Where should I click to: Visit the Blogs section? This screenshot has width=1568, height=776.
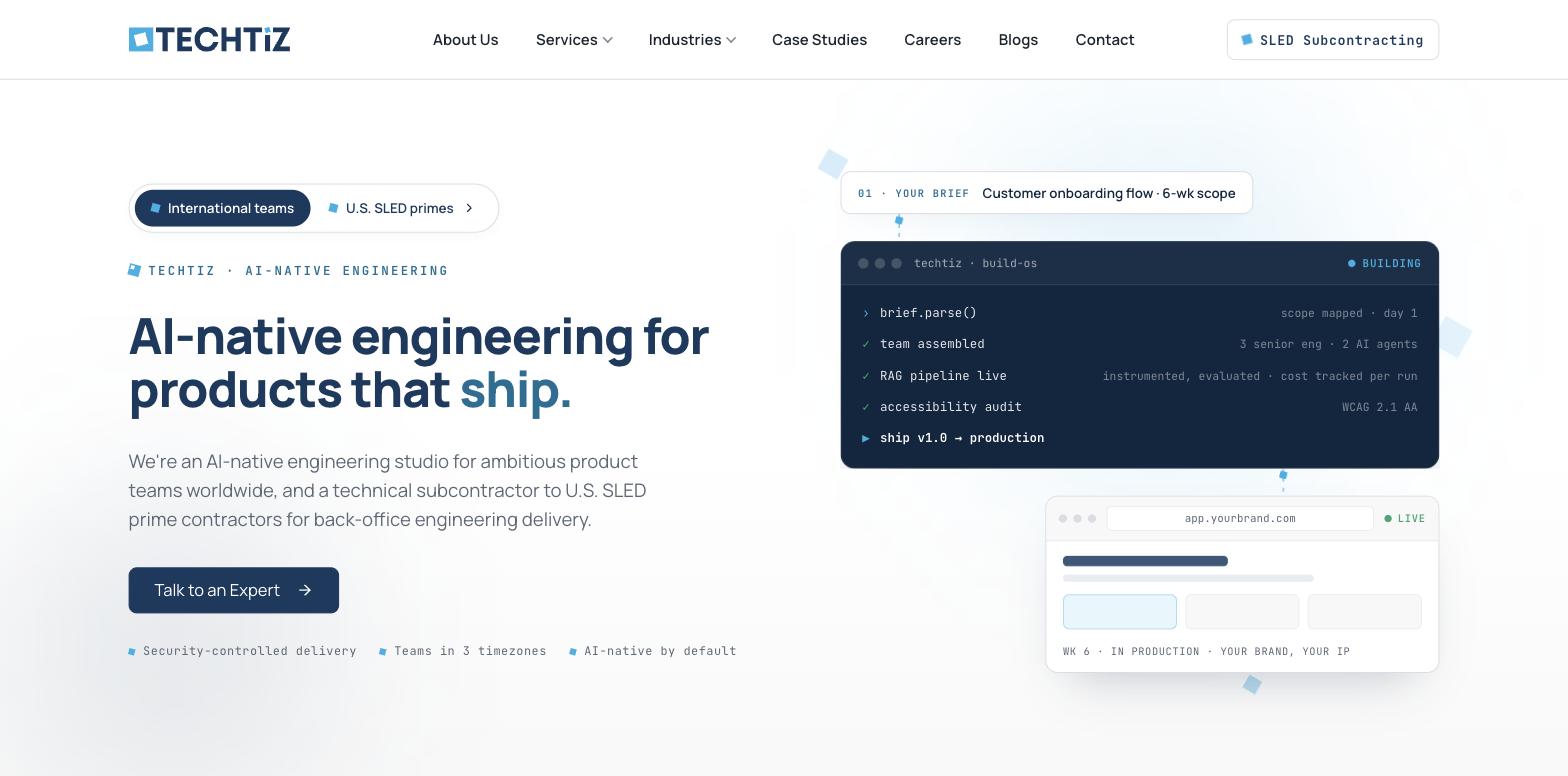(1018, 40)
